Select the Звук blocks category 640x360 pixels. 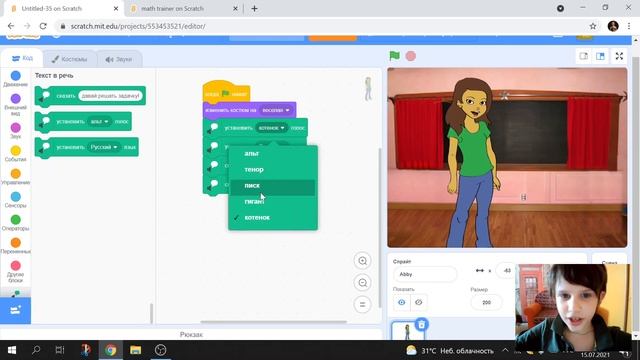pyautogui.click(x=16, y=131)
